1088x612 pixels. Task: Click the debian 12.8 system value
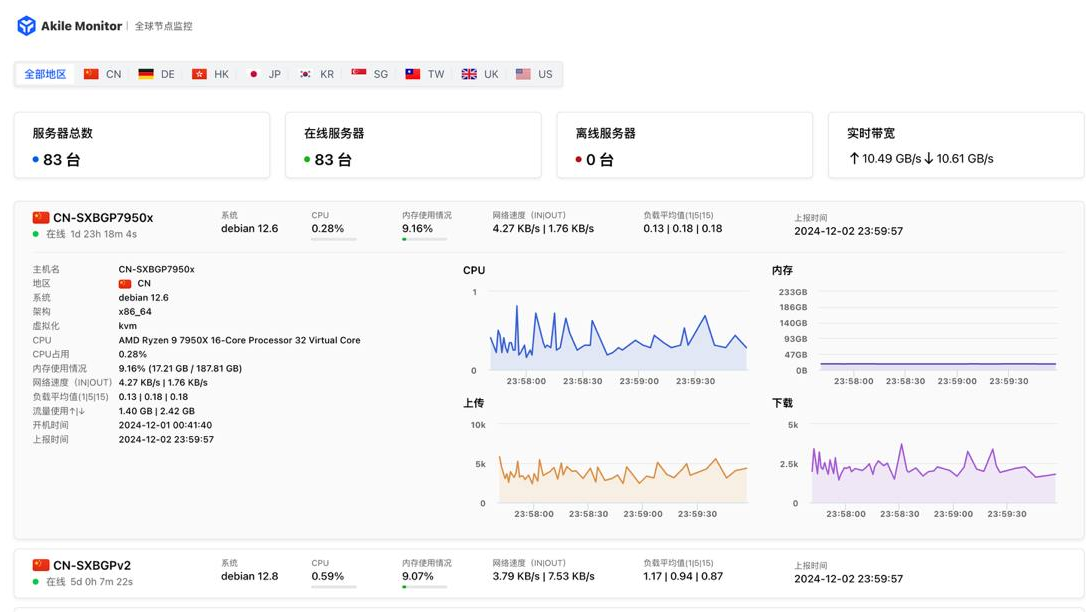250,576
